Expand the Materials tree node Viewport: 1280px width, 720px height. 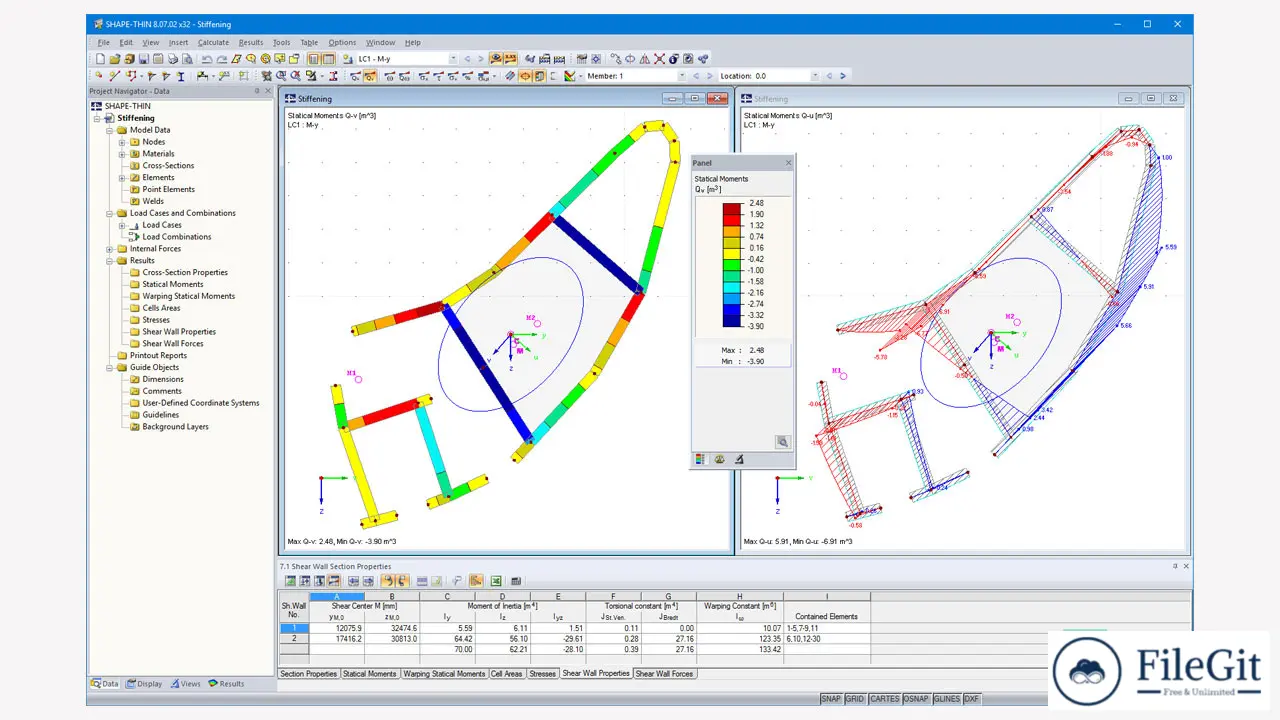122,154
